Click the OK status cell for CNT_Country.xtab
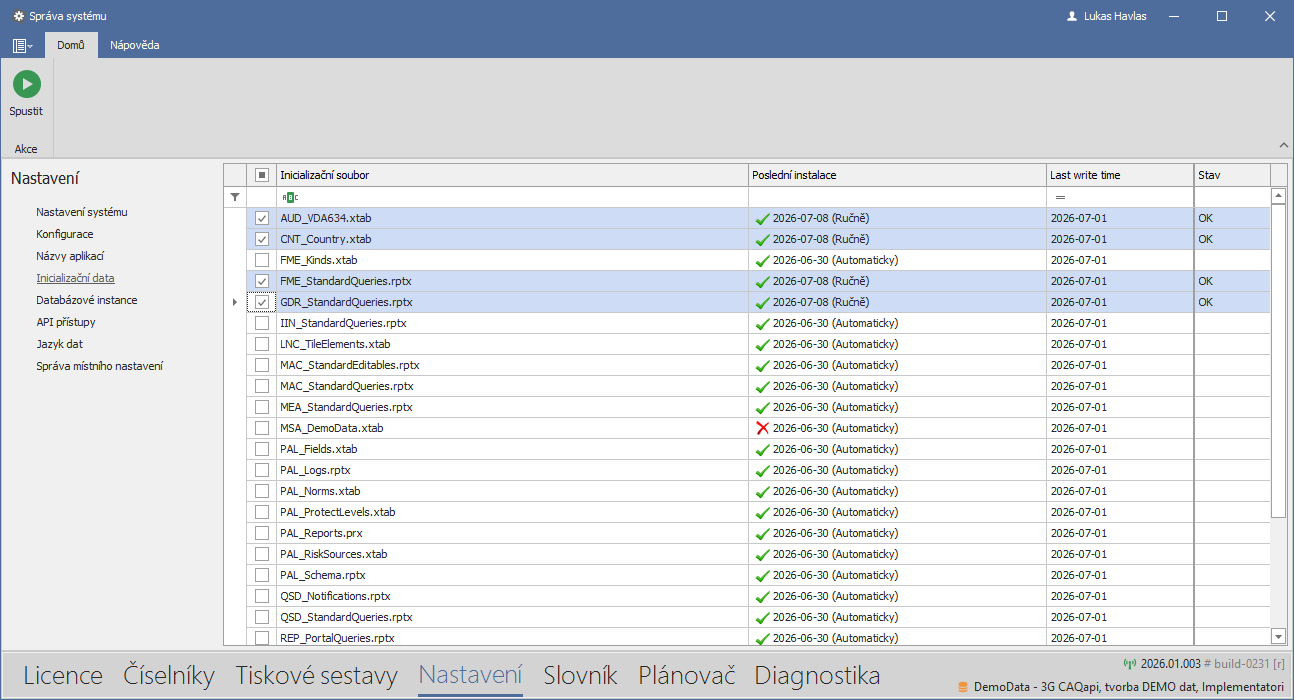Viewport: 1294px width, 700px height. click(1232, 239)
